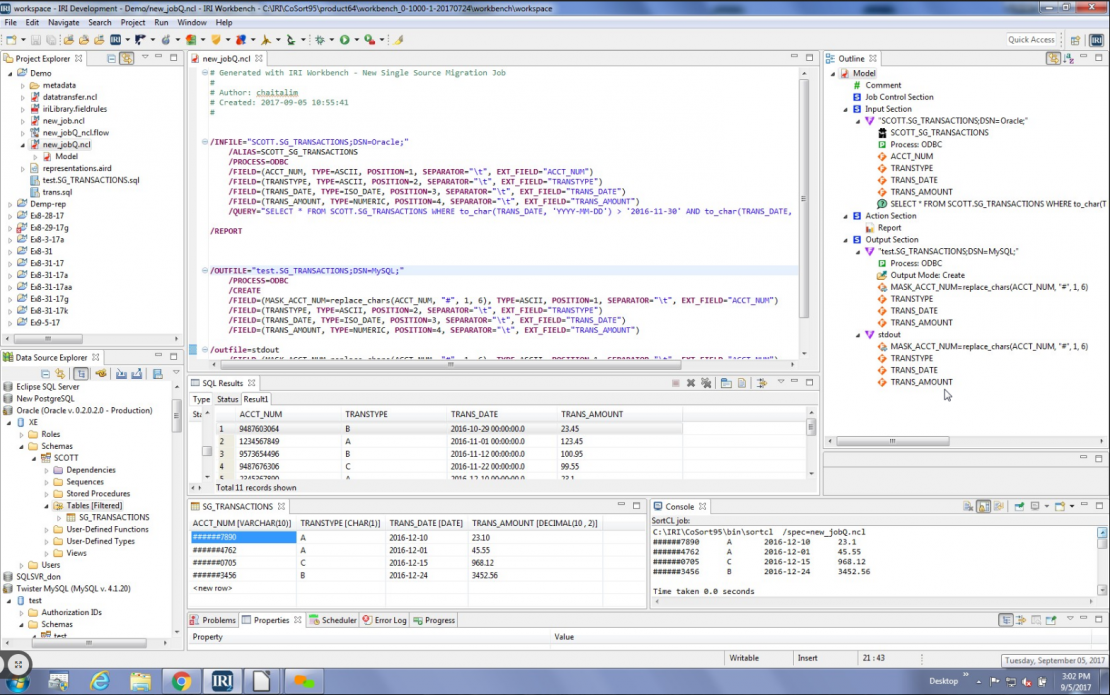Open Google Chrome from the taskbar

(181, 682)
